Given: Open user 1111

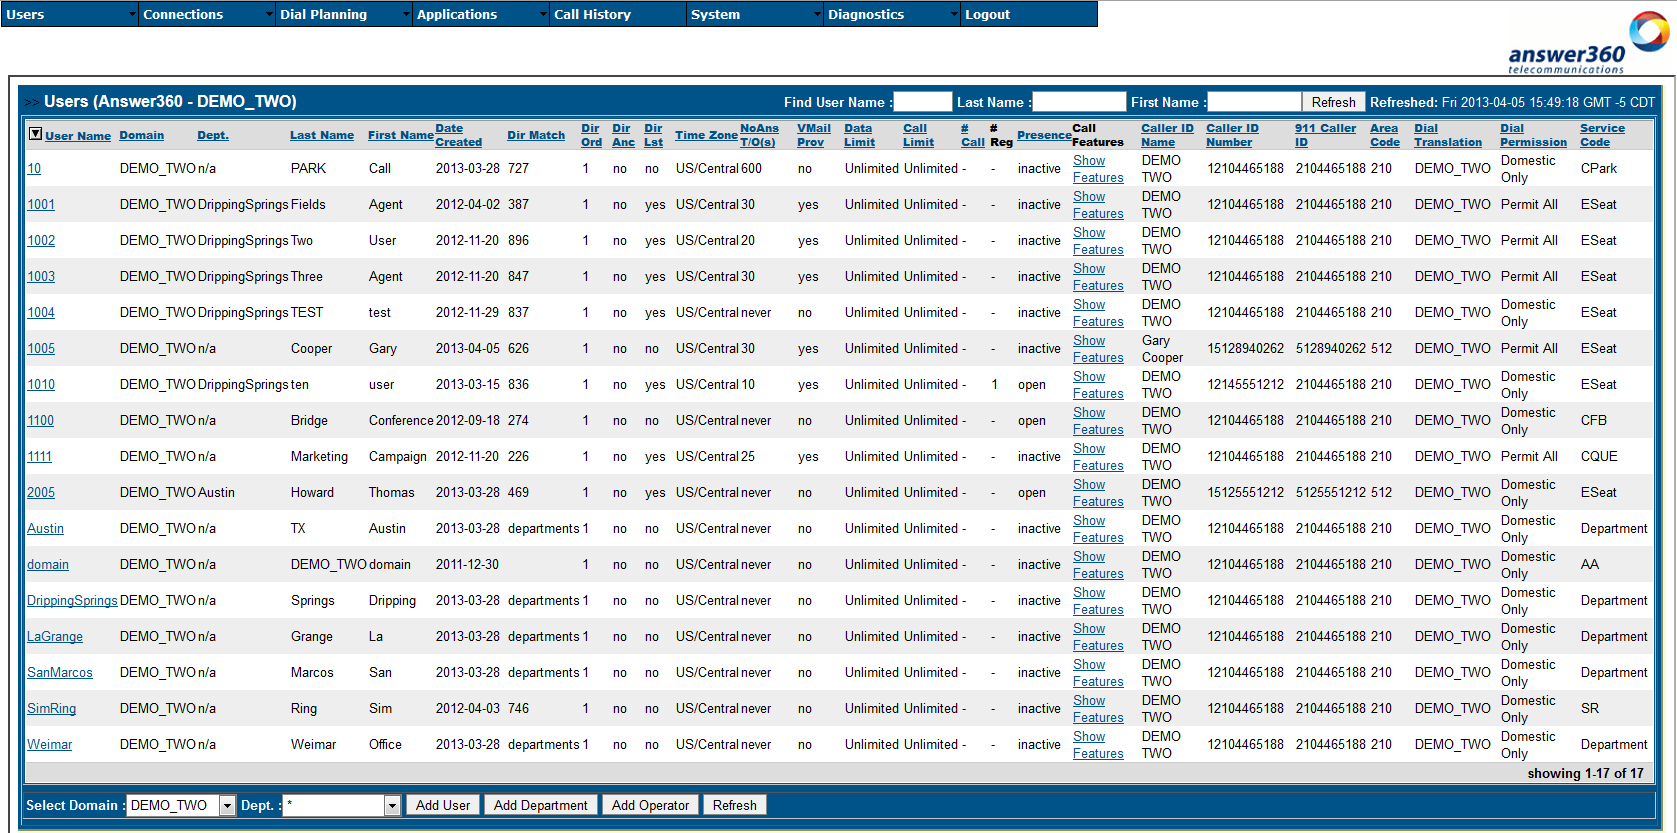Looking at the screenshot, I should point(40,456).
